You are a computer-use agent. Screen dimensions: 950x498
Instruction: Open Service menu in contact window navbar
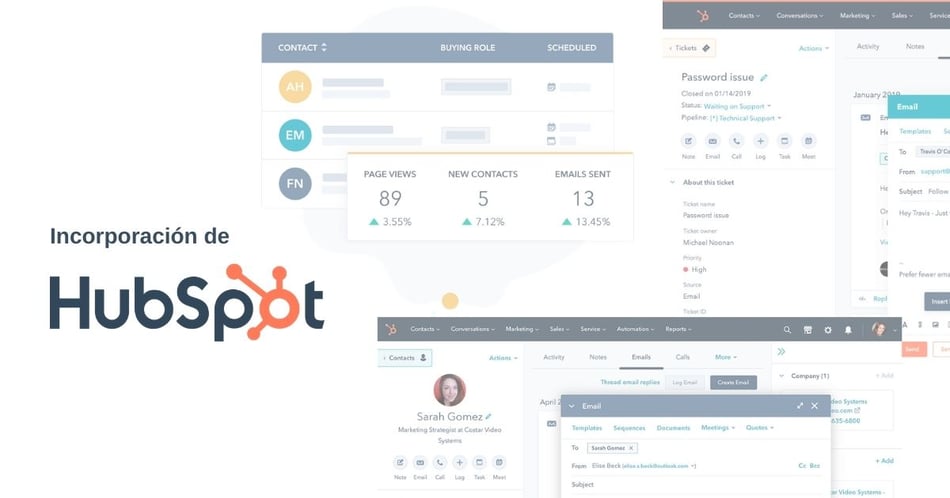(593, 329)
